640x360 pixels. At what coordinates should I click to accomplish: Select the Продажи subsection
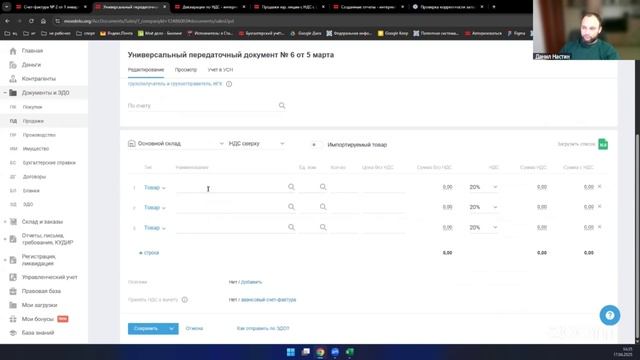click(x=33, y=121)
